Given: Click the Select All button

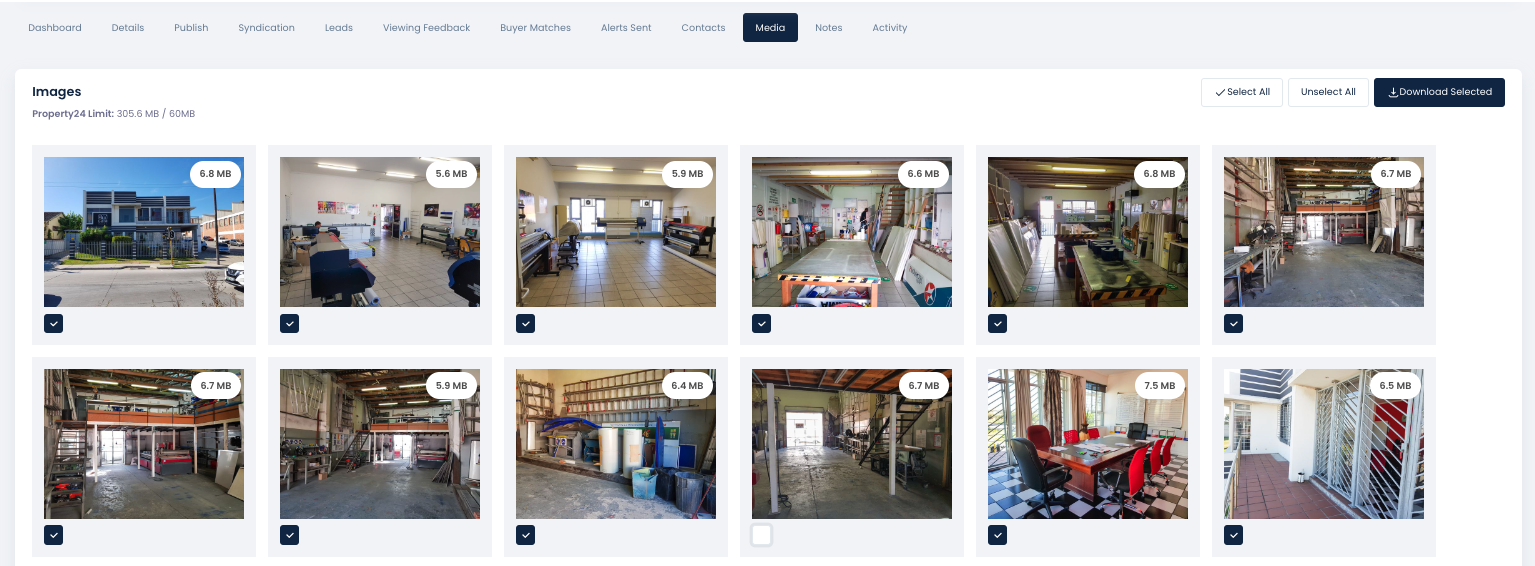Looking at the screenshot, I should coord(1242,92).
